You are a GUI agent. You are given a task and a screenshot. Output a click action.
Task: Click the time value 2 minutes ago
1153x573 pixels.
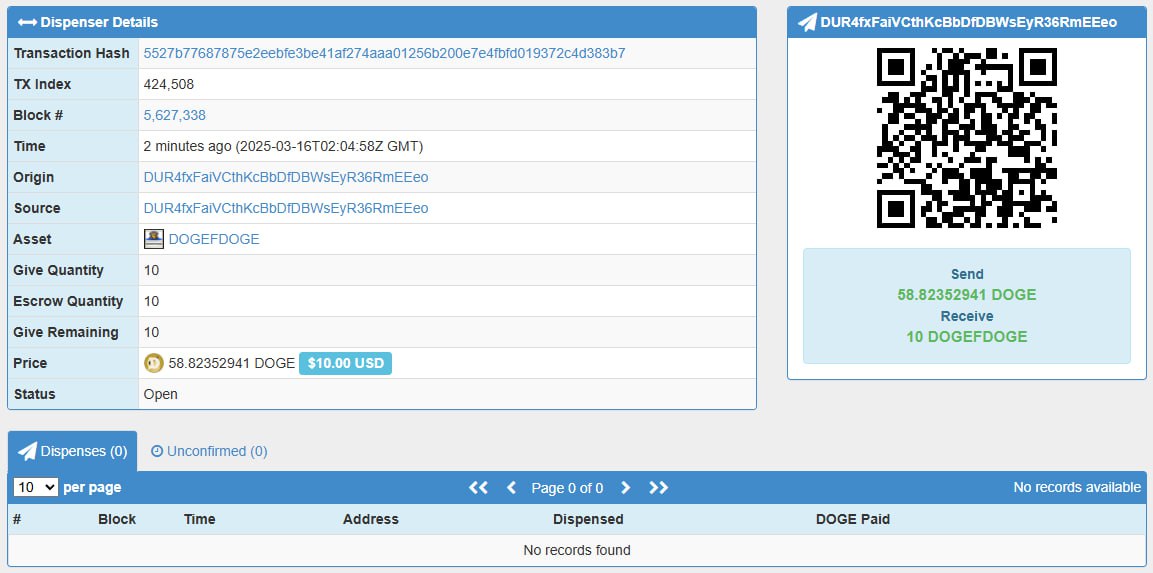[x=284, y=146]
